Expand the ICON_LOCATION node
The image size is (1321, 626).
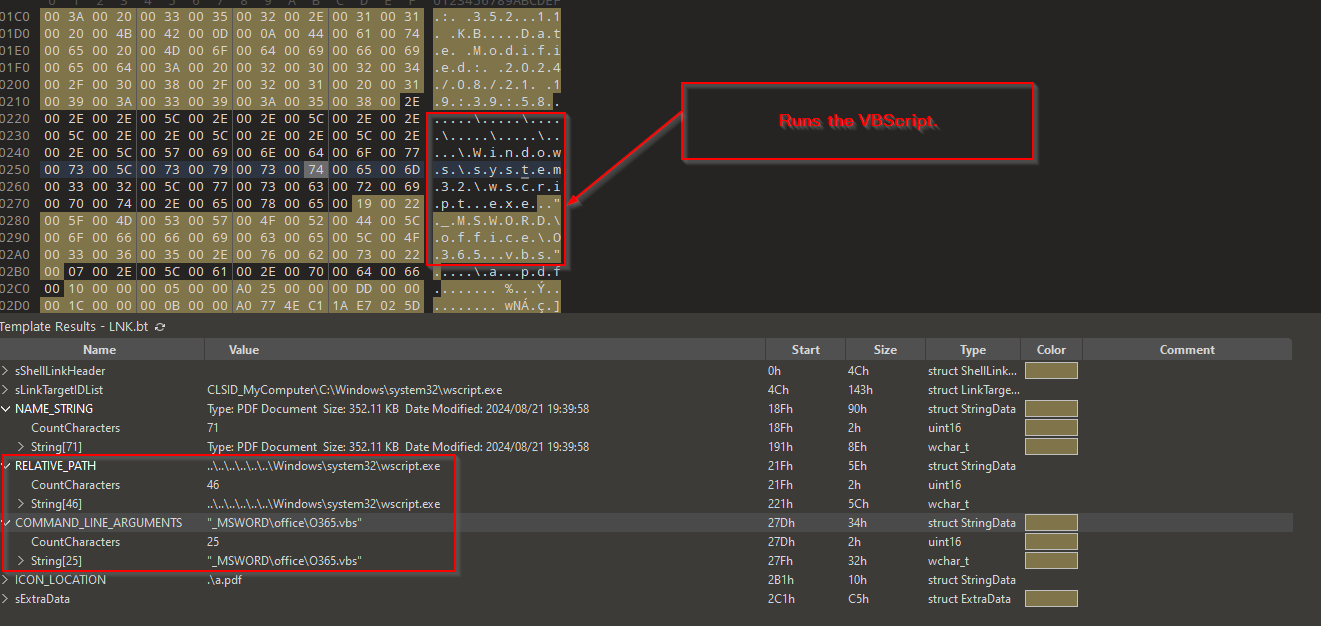[x=6, y=580]
